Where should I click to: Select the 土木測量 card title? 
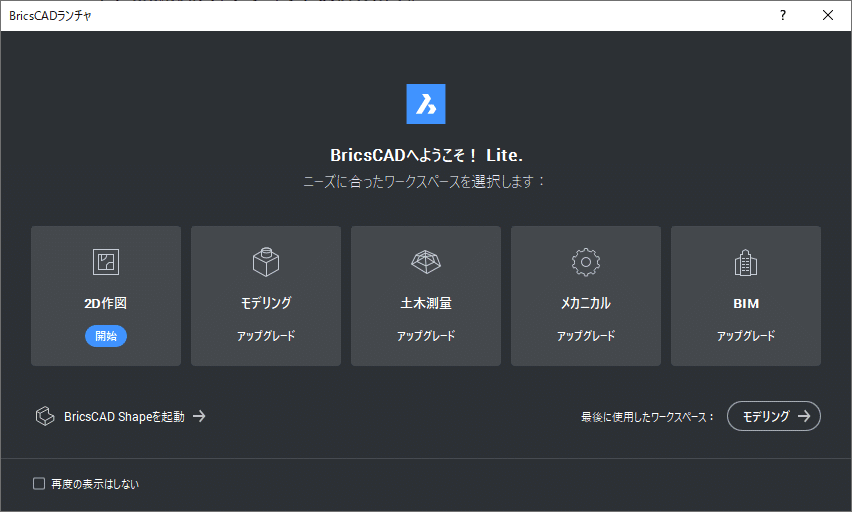[x=426, y=303]
